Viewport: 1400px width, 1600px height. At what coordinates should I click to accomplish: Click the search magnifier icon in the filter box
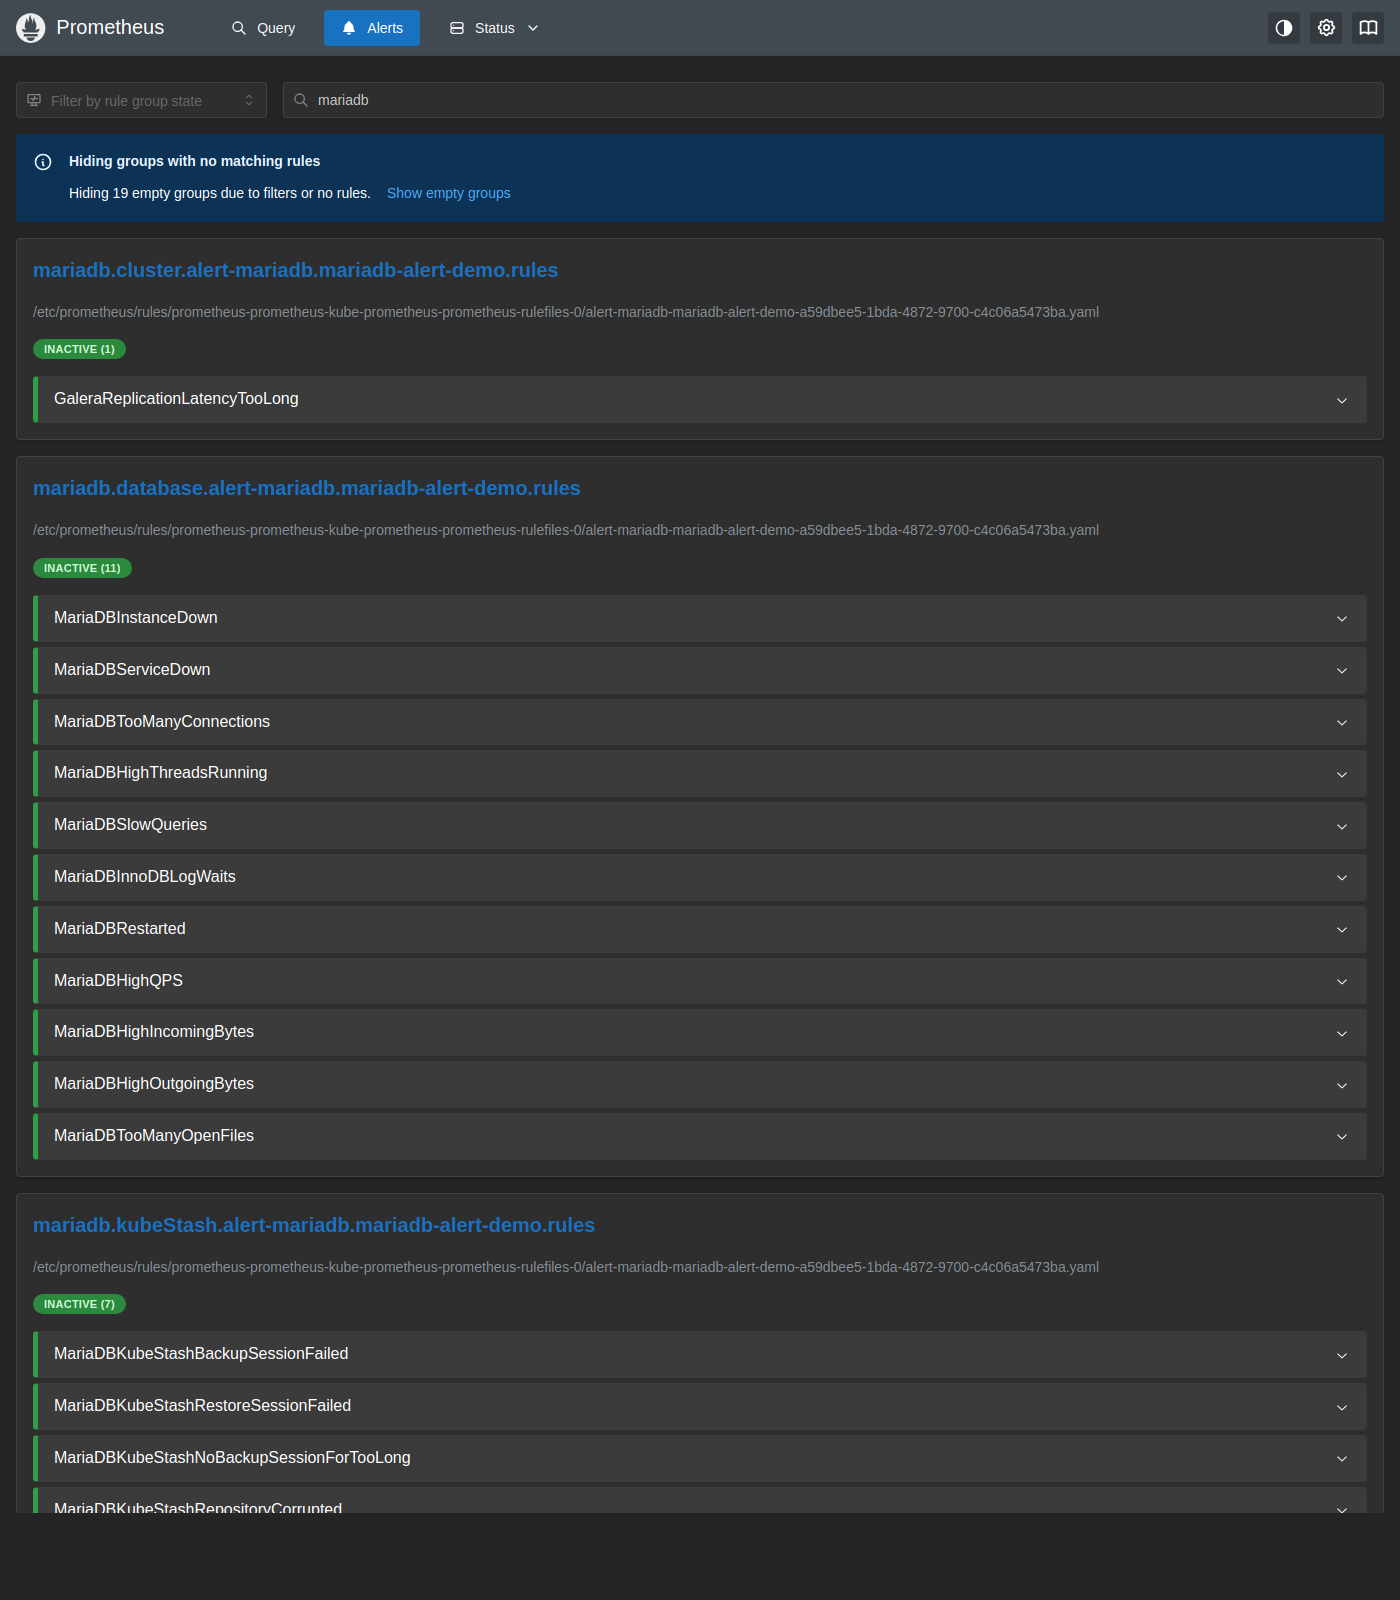click(x=301, y=100)
